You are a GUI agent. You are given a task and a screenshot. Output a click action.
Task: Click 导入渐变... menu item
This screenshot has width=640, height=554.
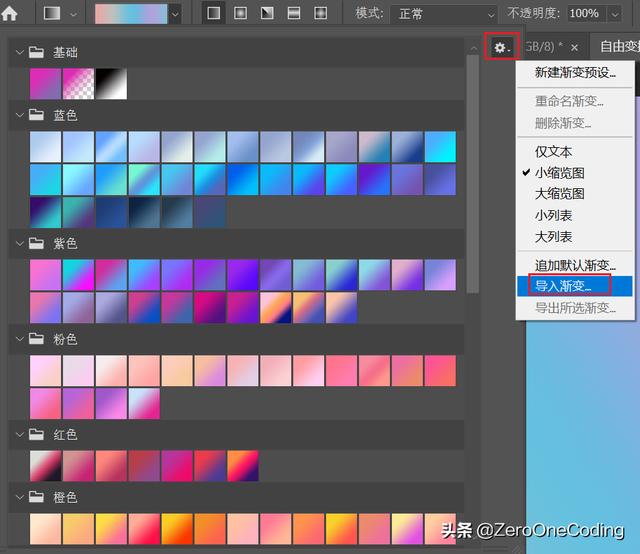click(563, 286)
